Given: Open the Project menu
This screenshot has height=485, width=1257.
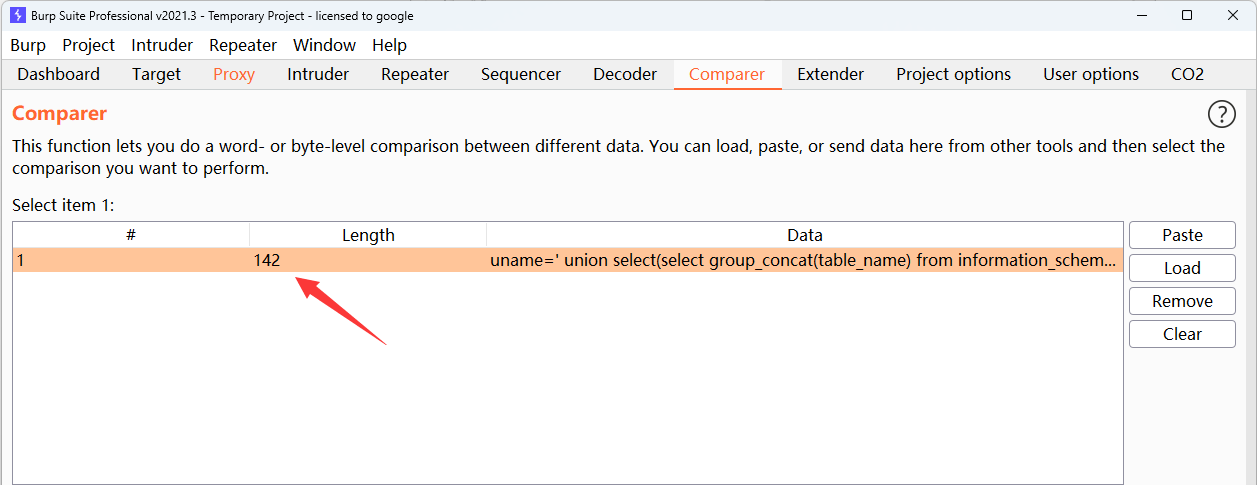Looking at the screenshot, I should click(88, 45).
